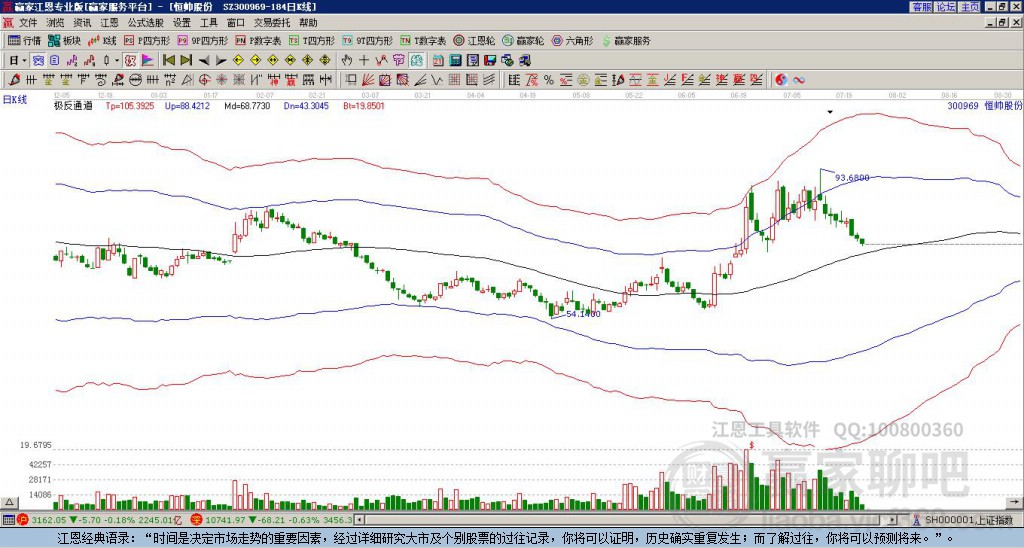
Task: Click the red circle crosshair target tool
Action: tap(203, 80)
